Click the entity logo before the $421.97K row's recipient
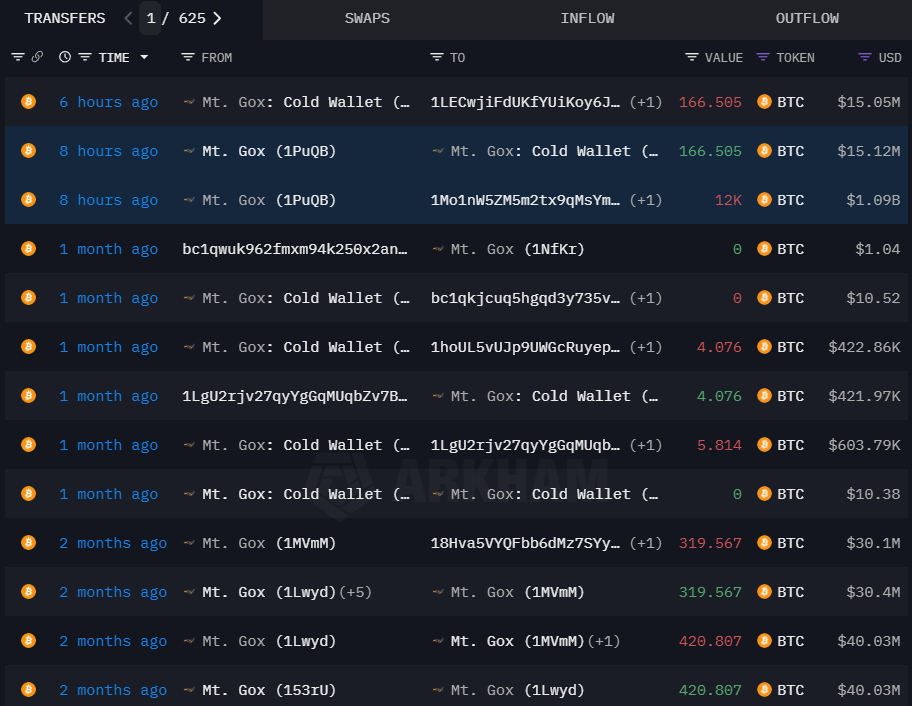 pyautogui.click(x=437, y=396)
